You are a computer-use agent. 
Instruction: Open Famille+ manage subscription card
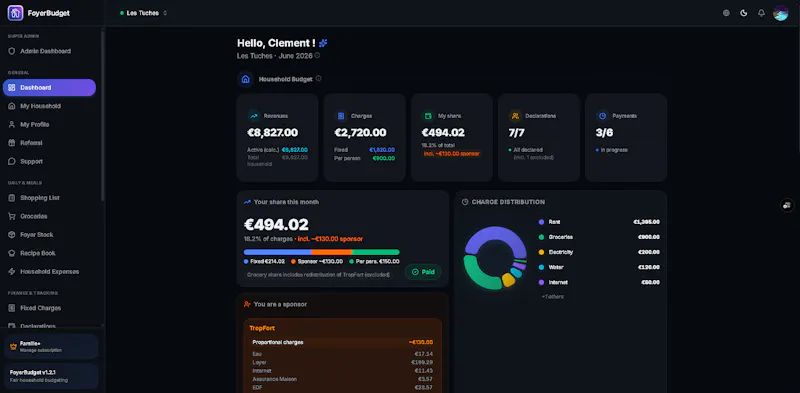pos(51,347)
